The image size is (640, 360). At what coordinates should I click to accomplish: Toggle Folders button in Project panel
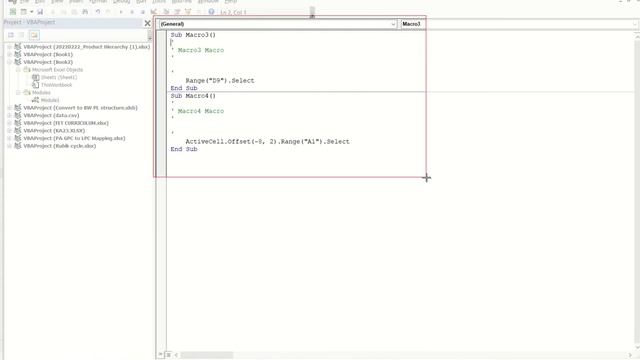point(34,35)
